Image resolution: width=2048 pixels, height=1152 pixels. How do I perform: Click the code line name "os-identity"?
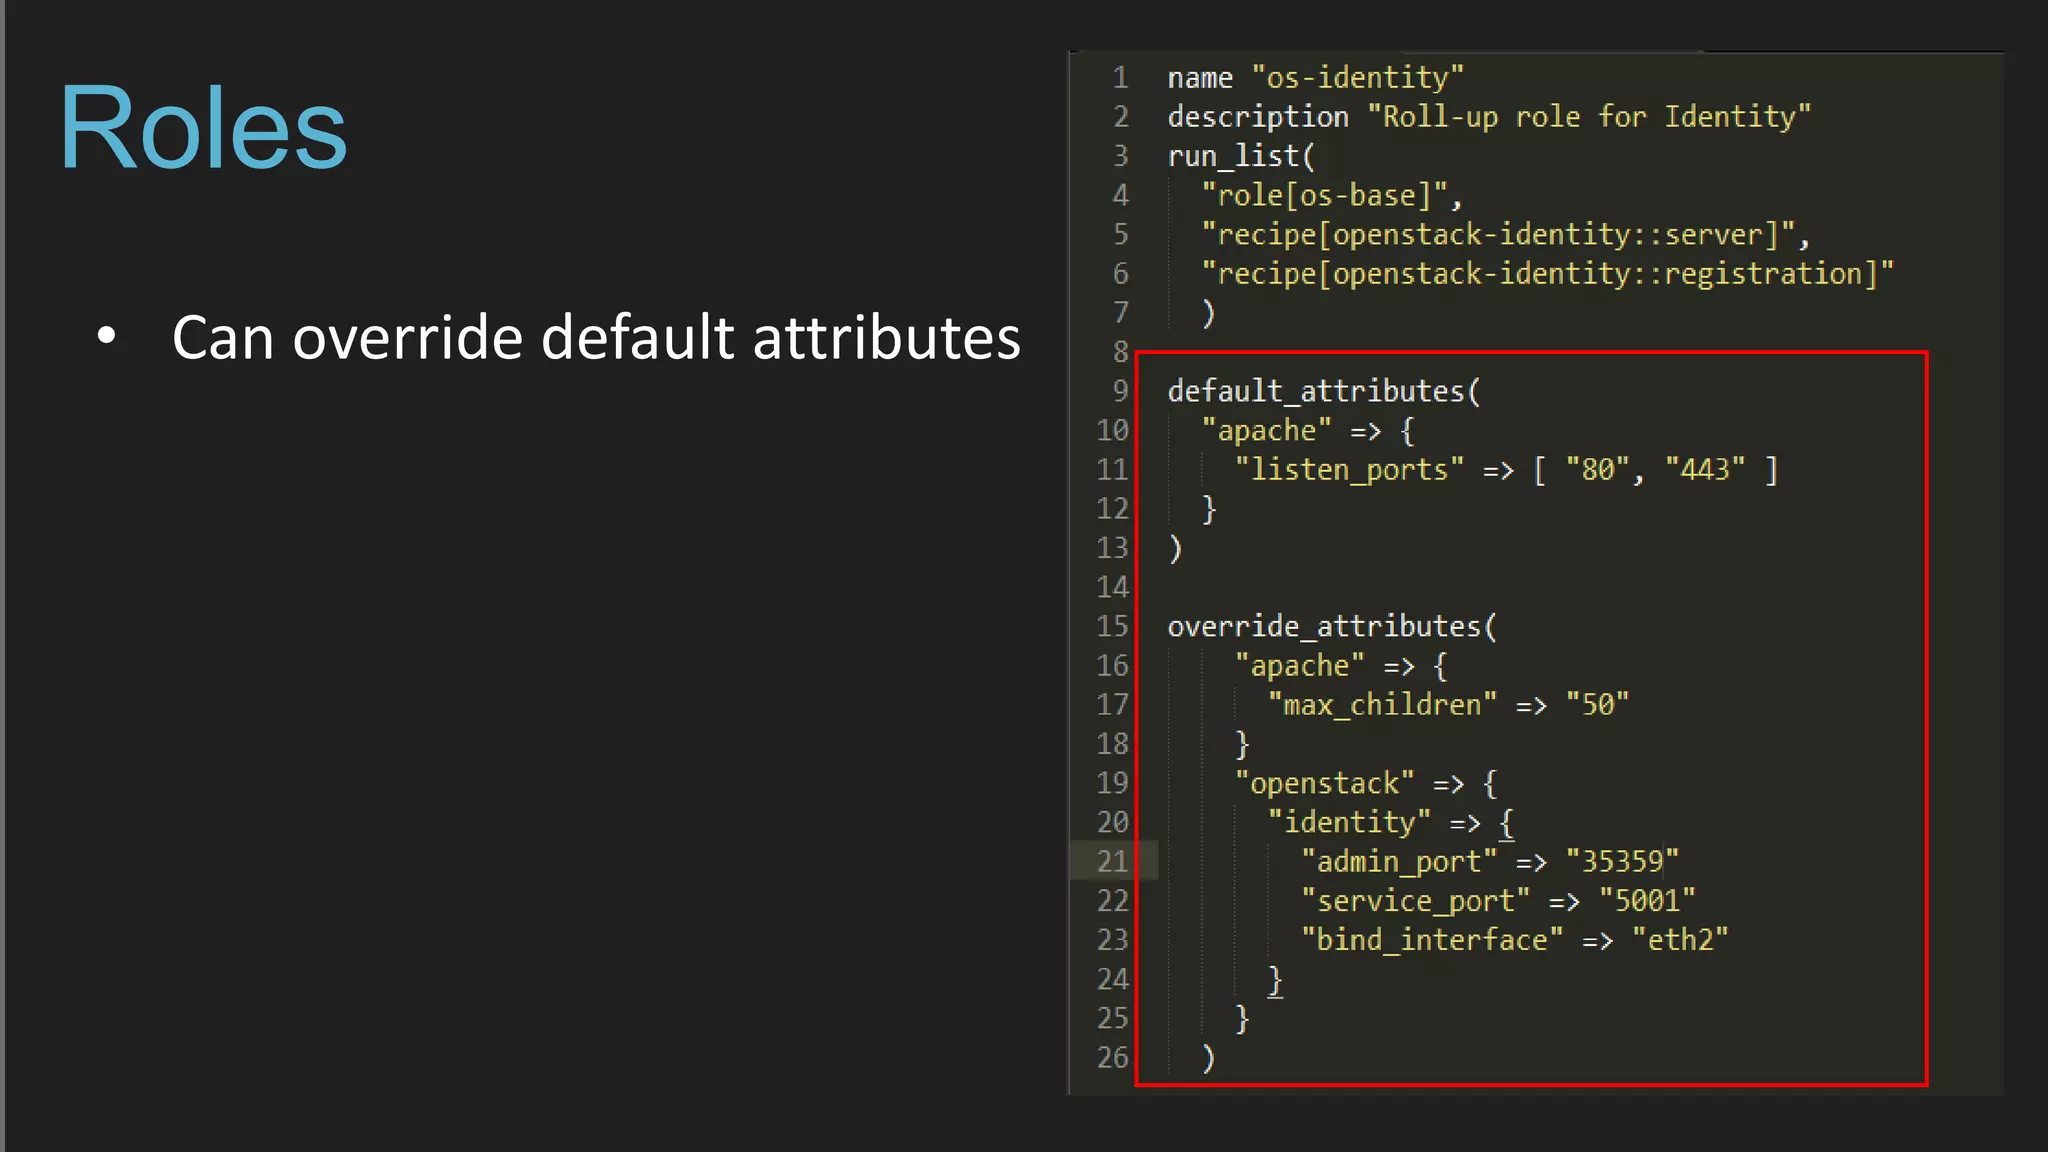tap(1316, 77)
